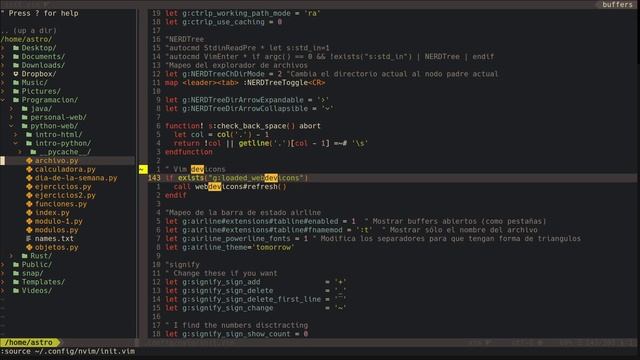Click the commented 'signify heading line

pyautogui.click(x=182, y=264)
